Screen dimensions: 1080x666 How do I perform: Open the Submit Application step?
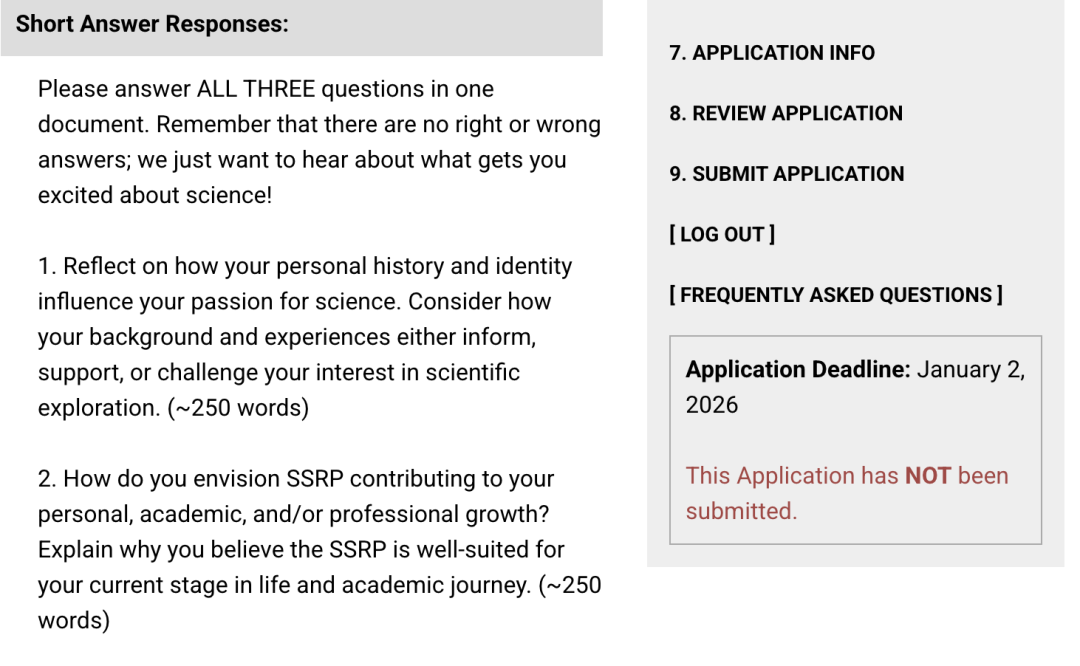pyautogui.click(x=786, y=174)
